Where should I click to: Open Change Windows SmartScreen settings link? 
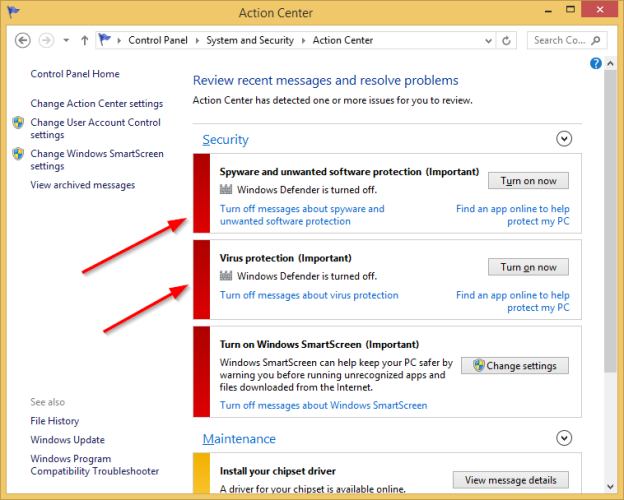pyautogui.click(x=97, y=159)
